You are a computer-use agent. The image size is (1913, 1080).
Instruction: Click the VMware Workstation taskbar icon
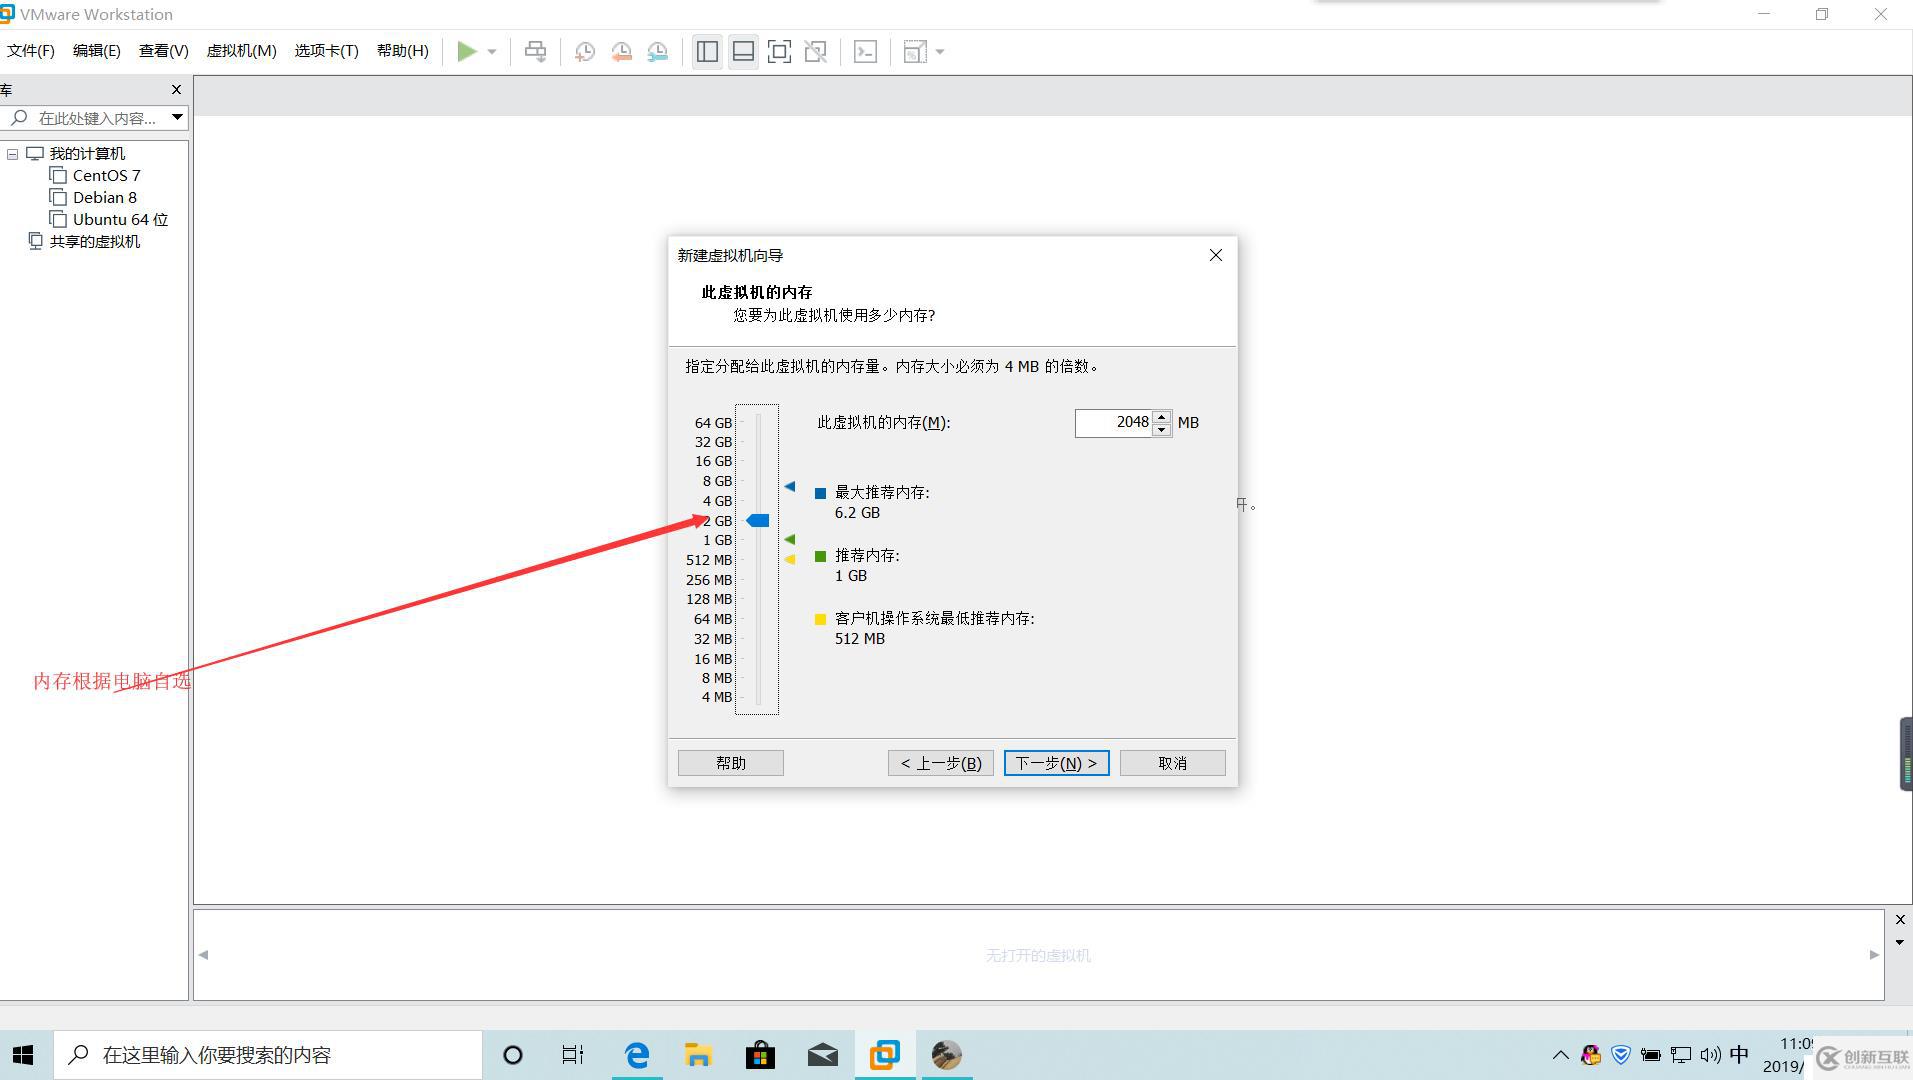885,1055
